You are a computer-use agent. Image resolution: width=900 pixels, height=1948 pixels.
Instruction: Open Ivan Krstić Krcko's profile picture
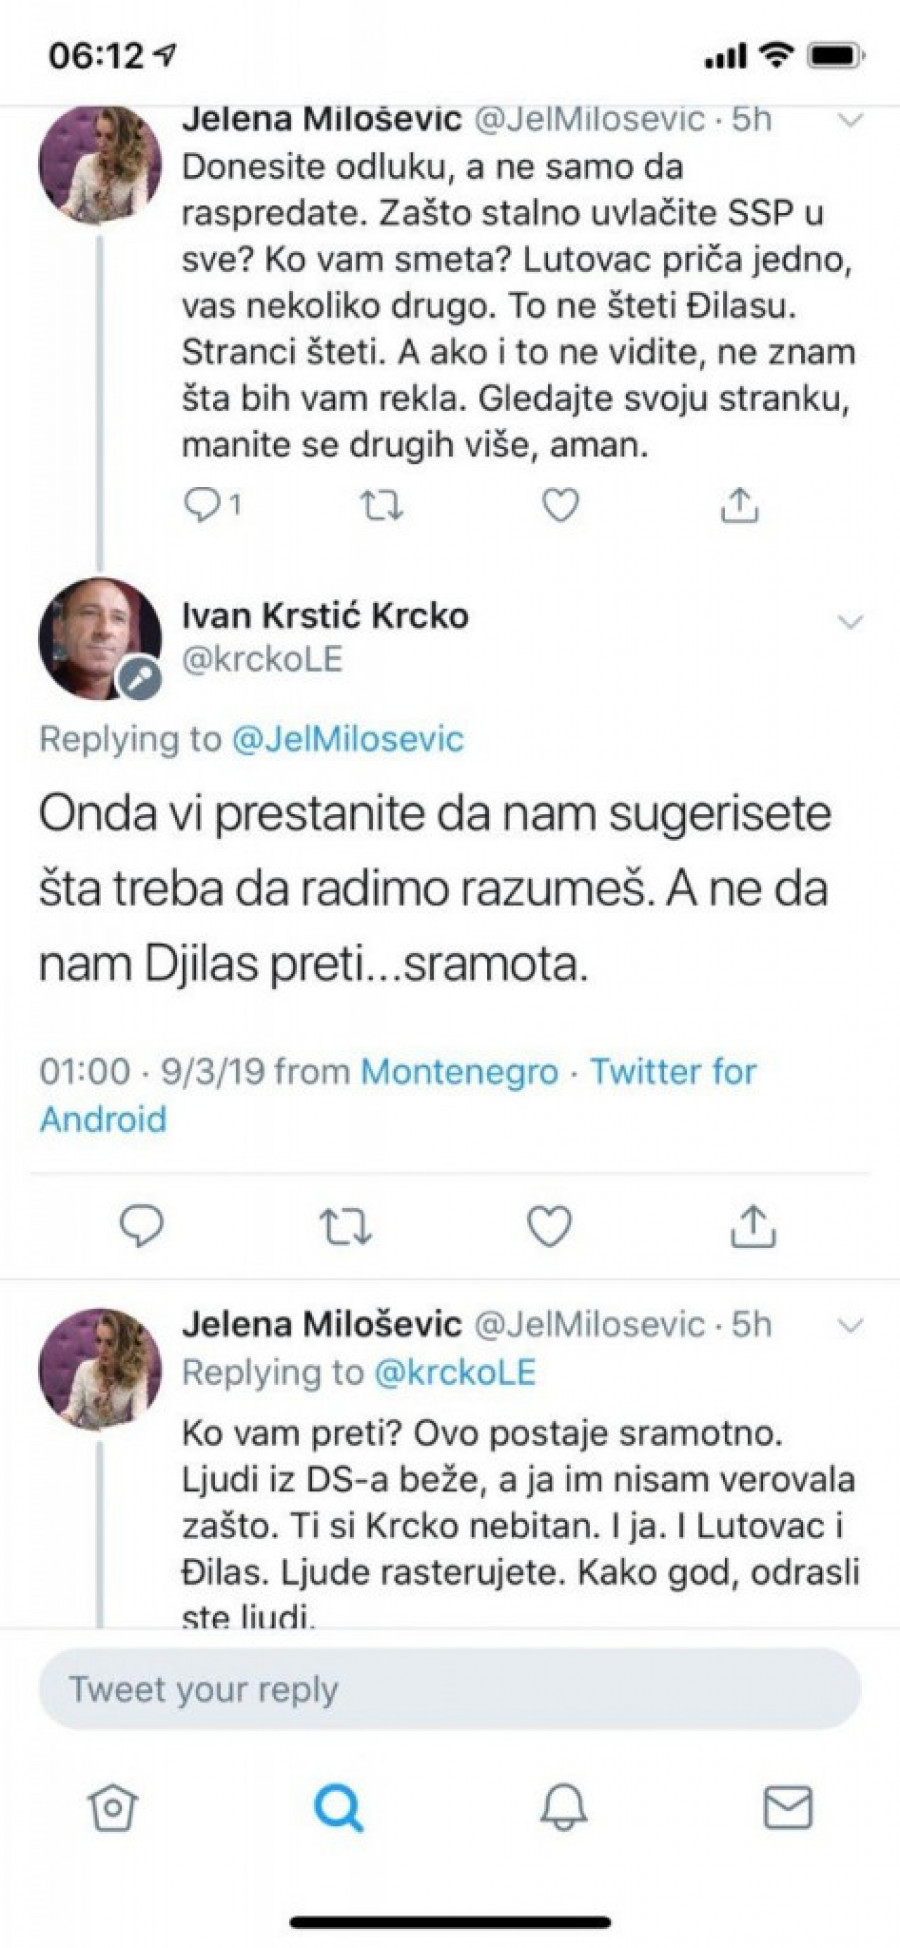pos(100,638)
